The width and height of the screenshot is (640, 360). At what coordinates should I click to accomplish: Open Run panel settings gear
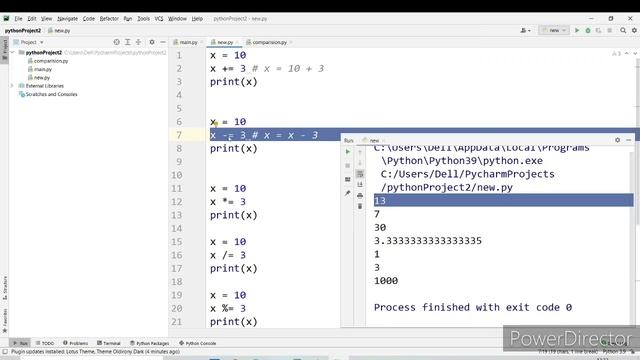(618, 140)
